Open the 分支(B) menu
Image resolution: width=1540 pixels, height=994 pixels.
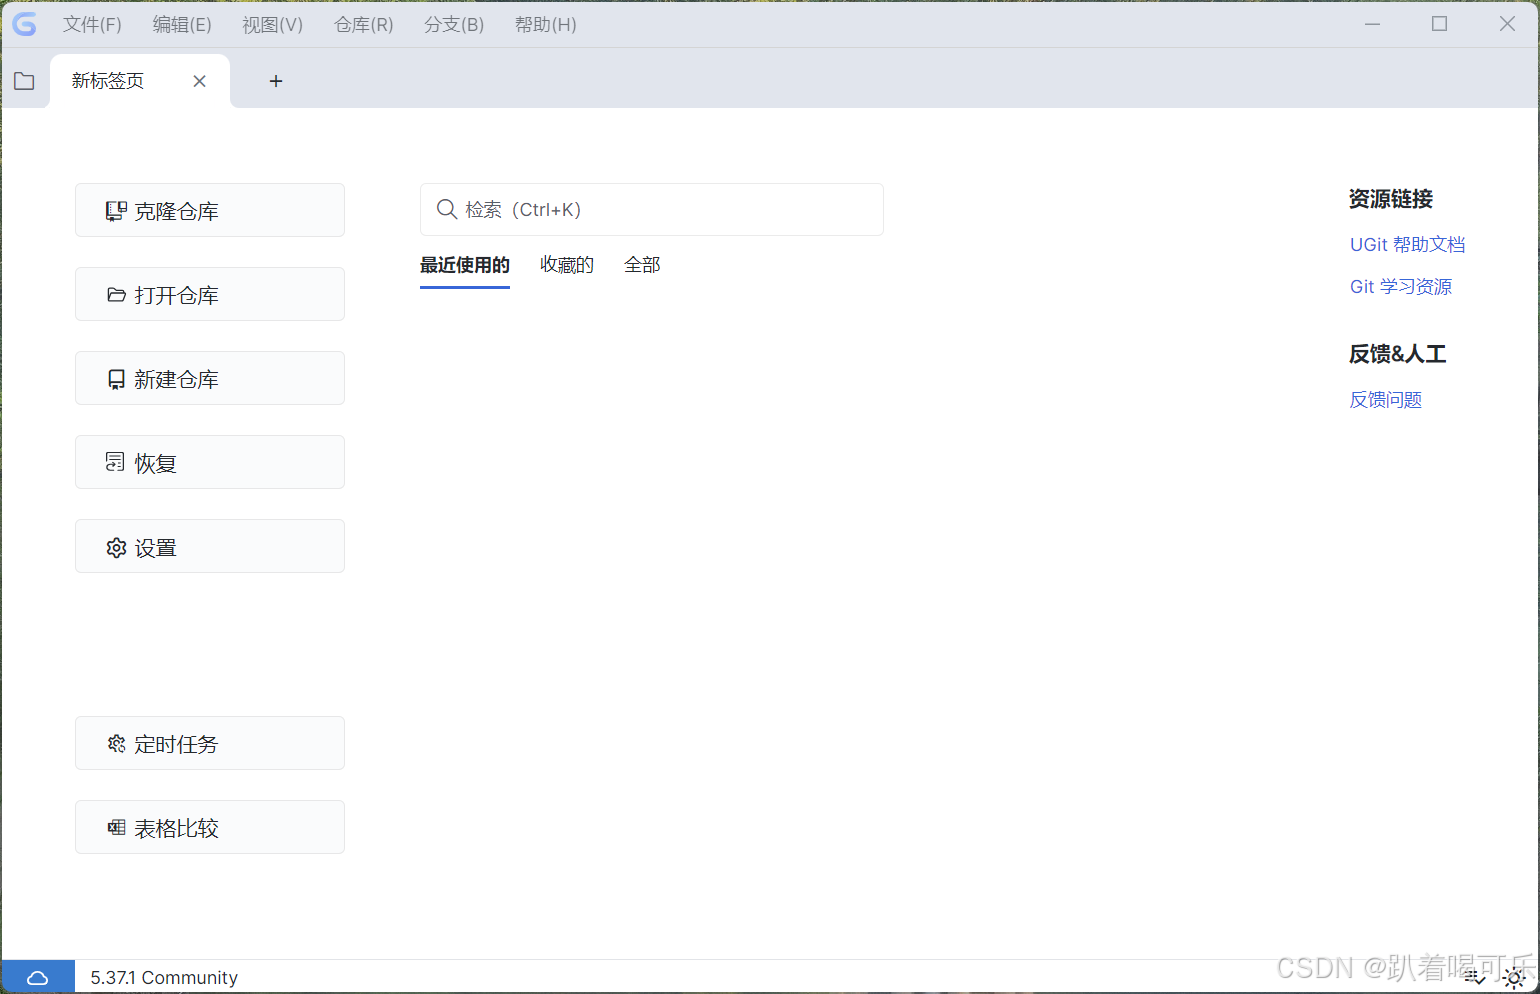pyautogui.click(x=454, y=24)
